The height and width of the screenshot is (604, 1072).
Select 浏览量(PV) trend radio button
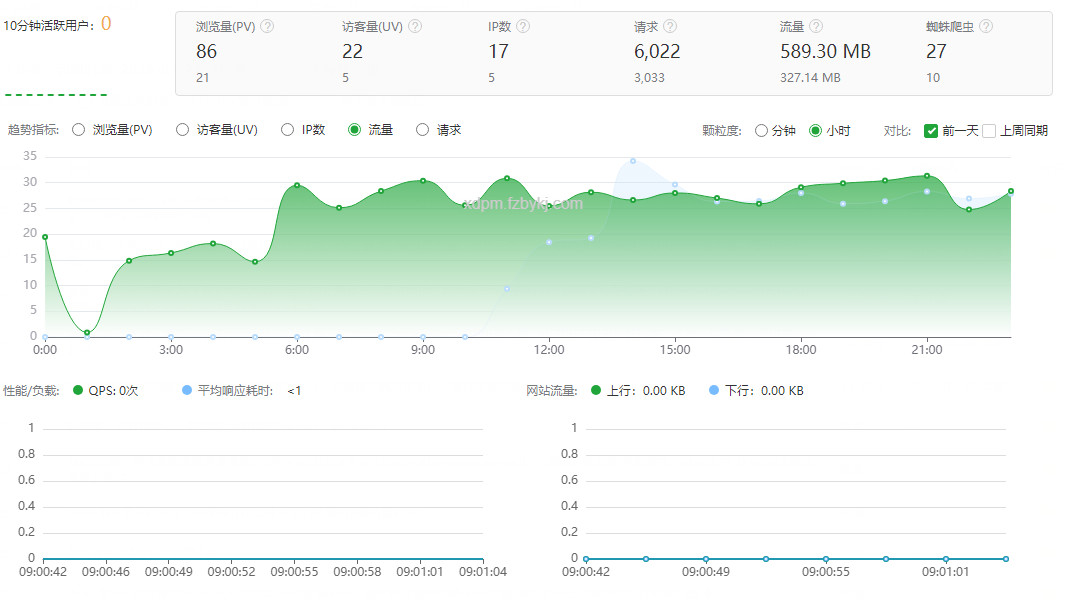(79, 130)
